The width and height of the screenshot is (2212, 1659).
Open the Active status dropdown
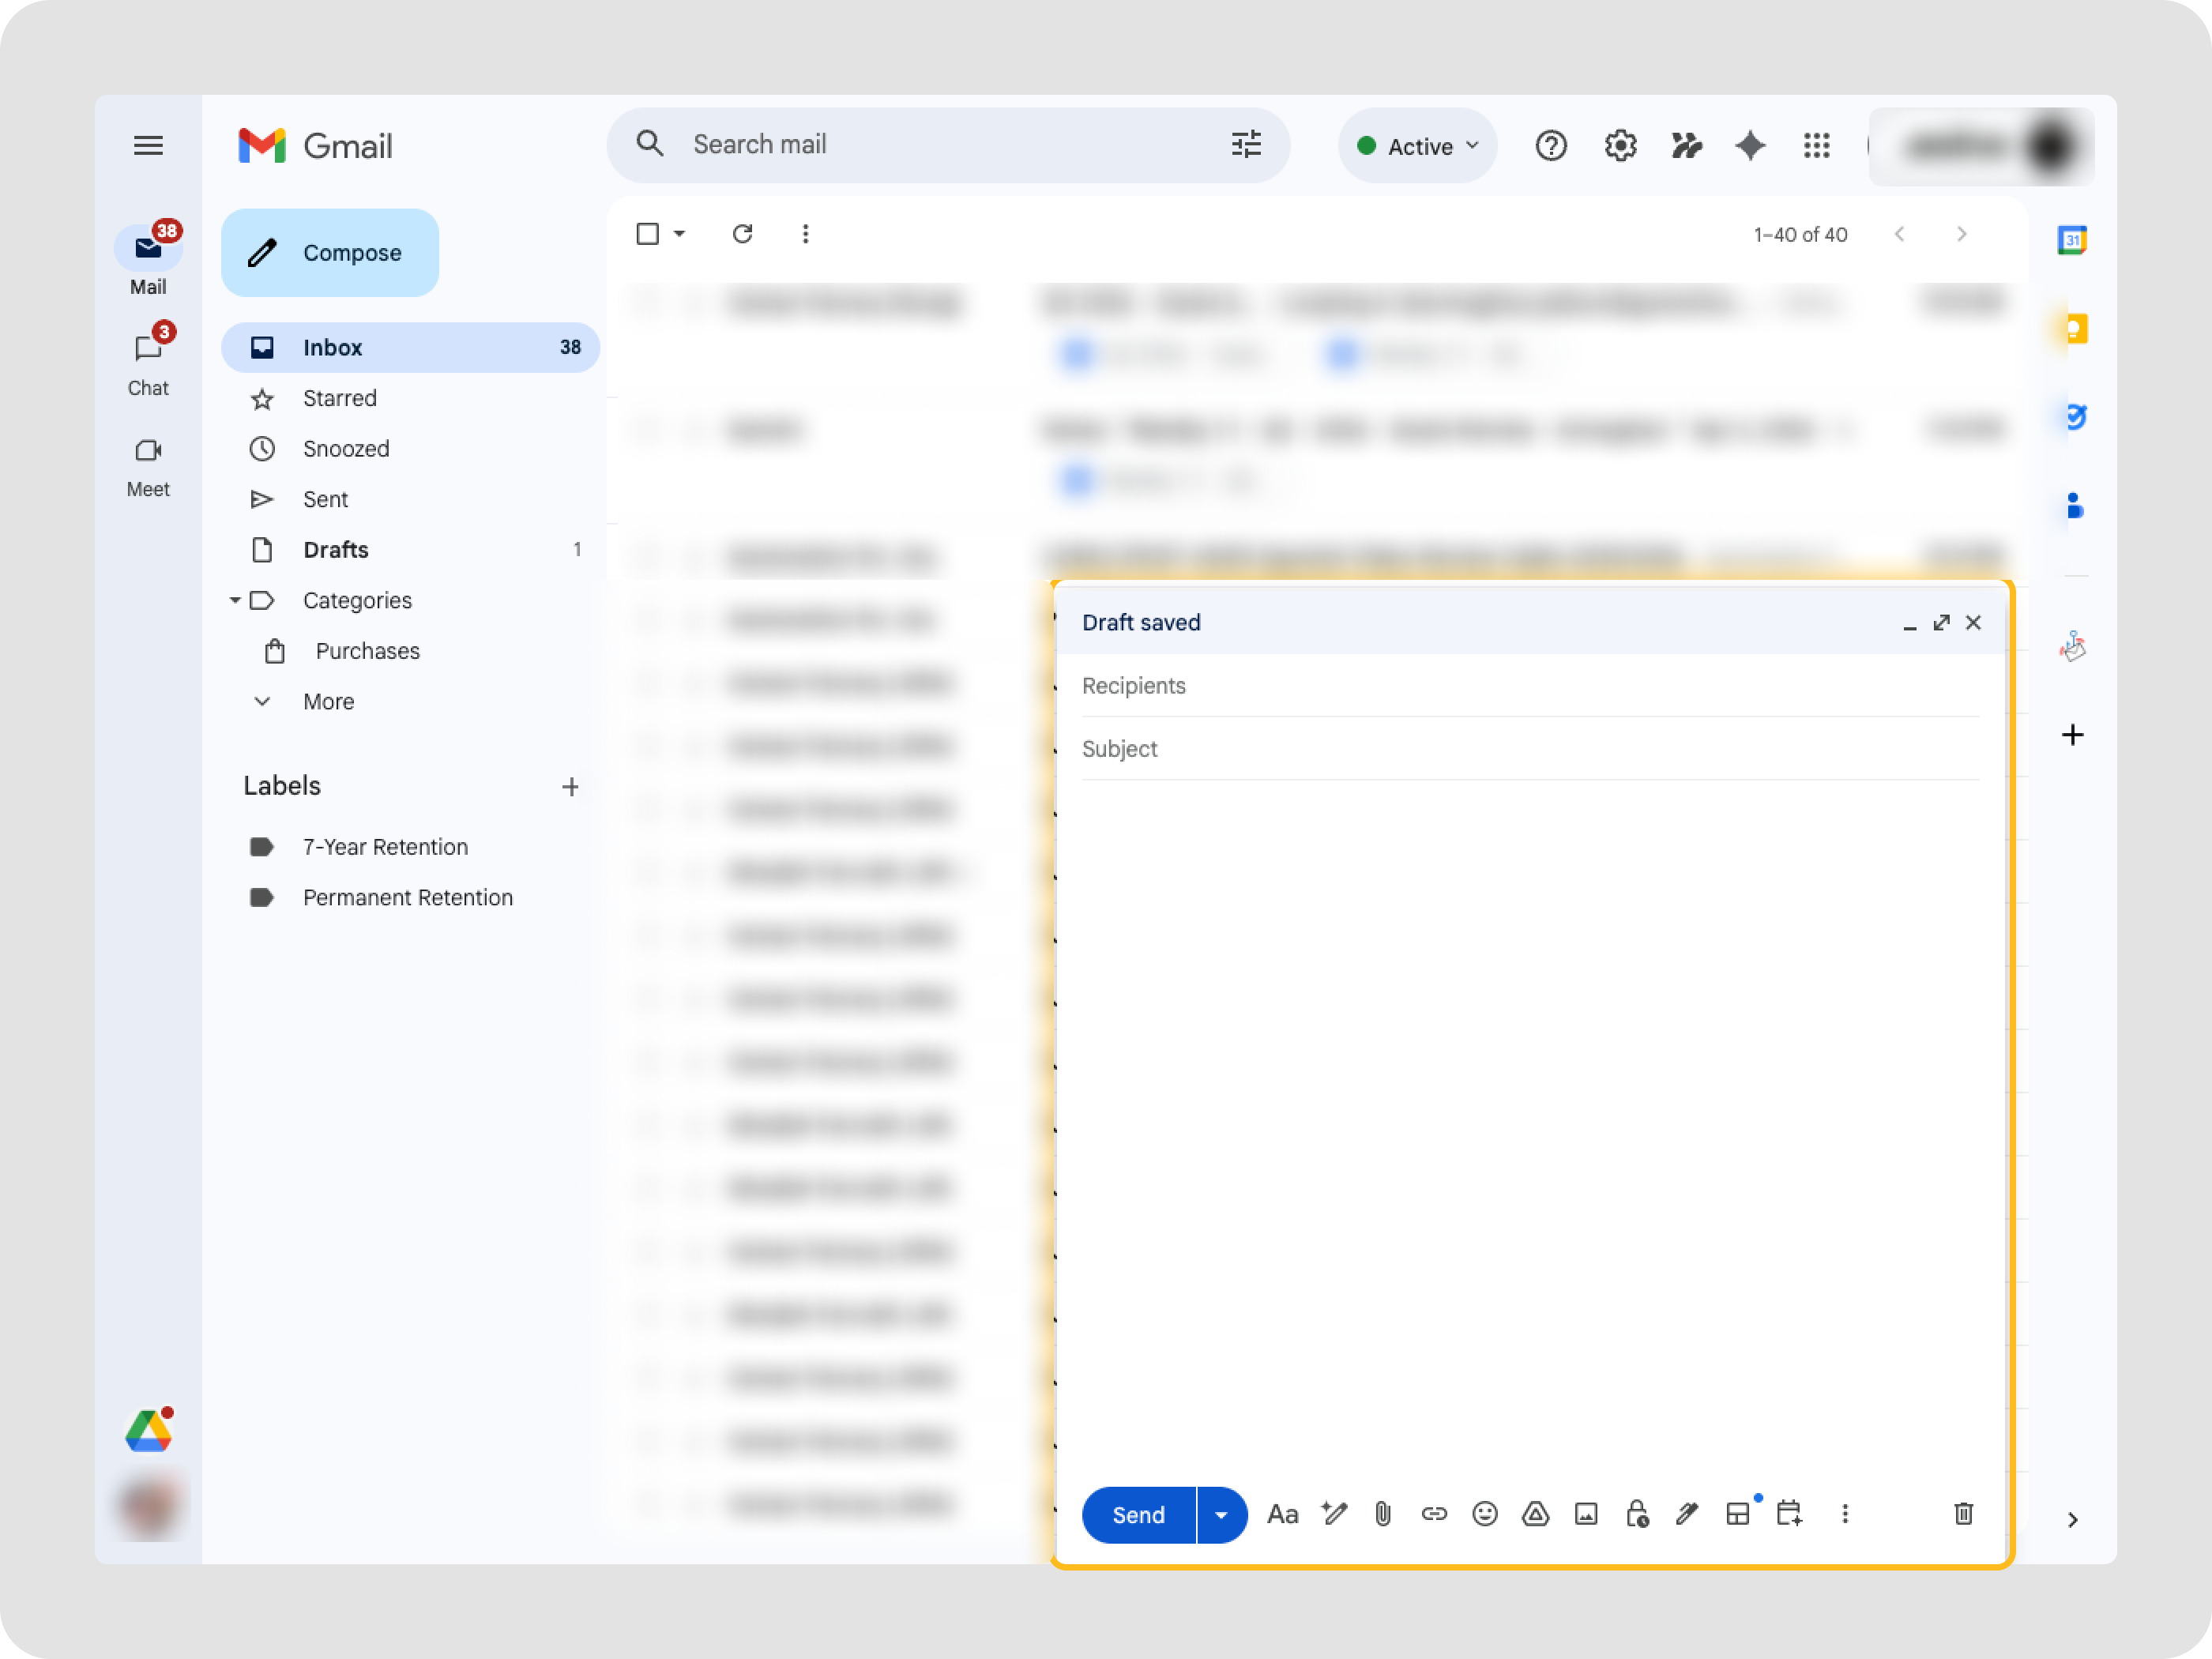point(1417,146)
